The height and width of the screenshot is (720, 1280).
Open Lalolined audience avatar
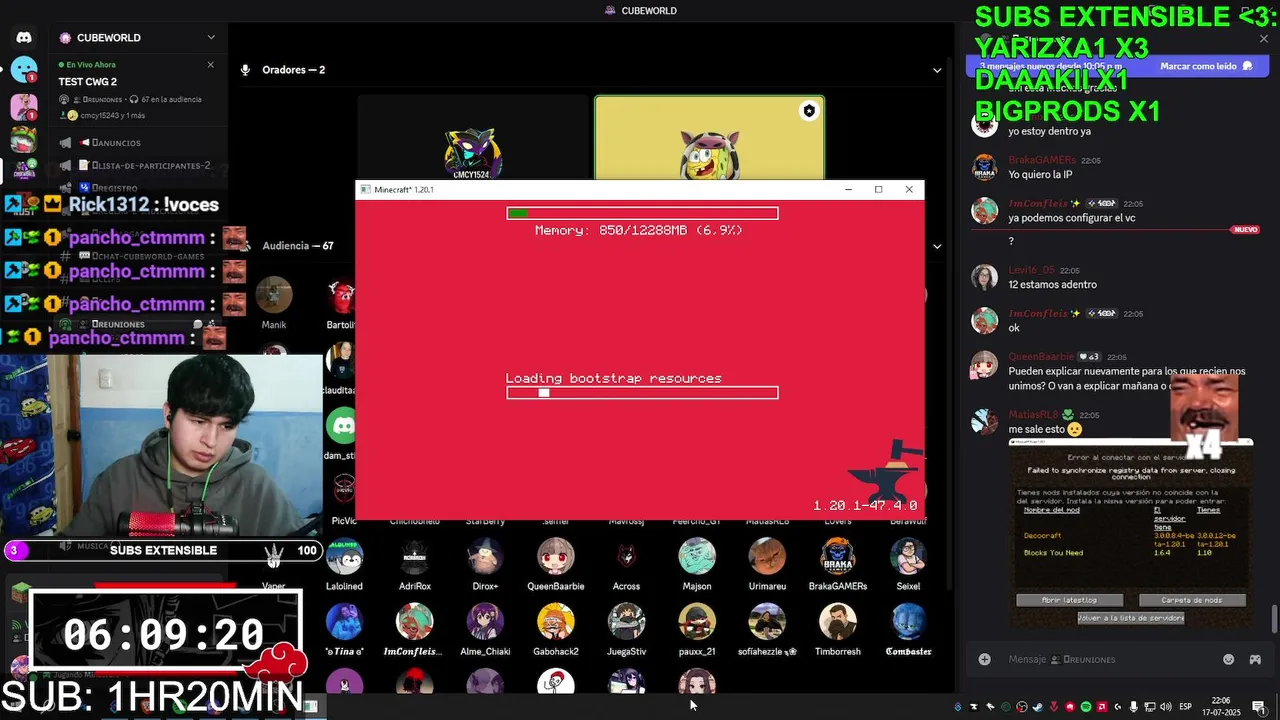tap(344, 557)
